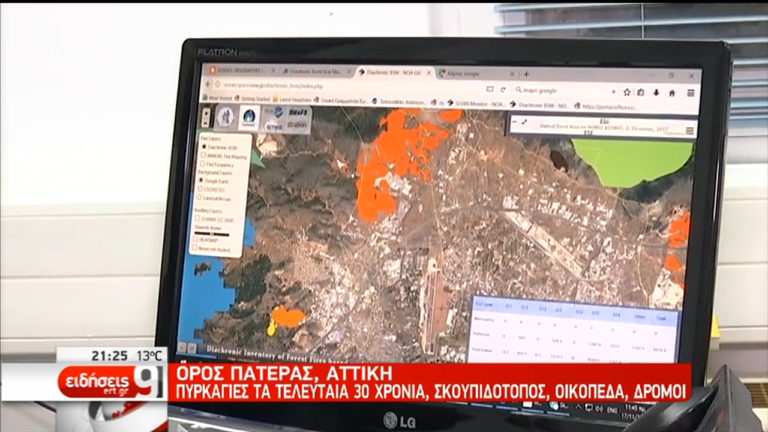Toggle reader view icon in address bar
The width and height of the screenshot is (768, 432).
[490, 89]
